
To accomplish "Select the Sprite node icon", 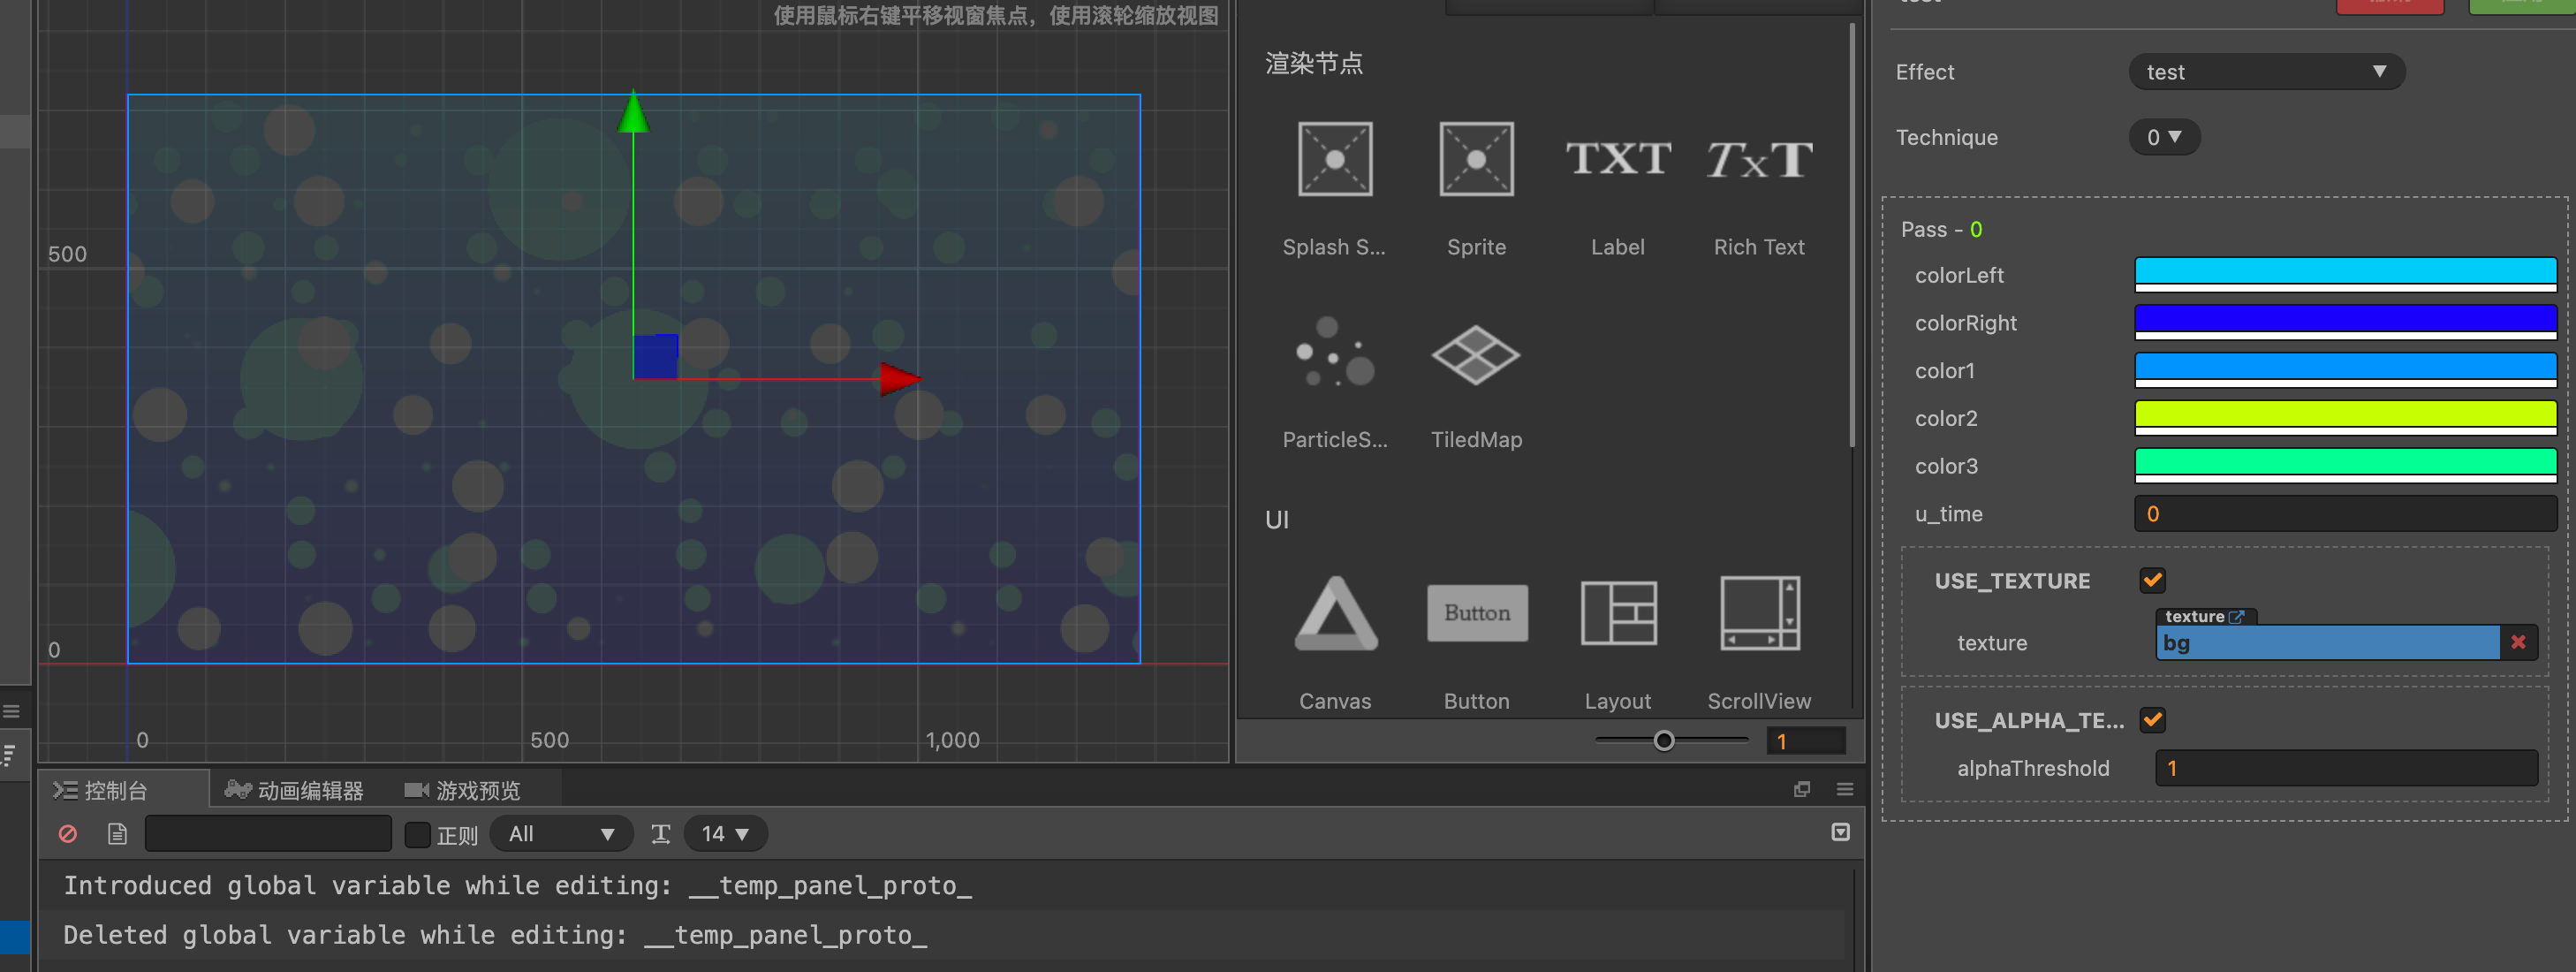I will (x=1476, y=160).
